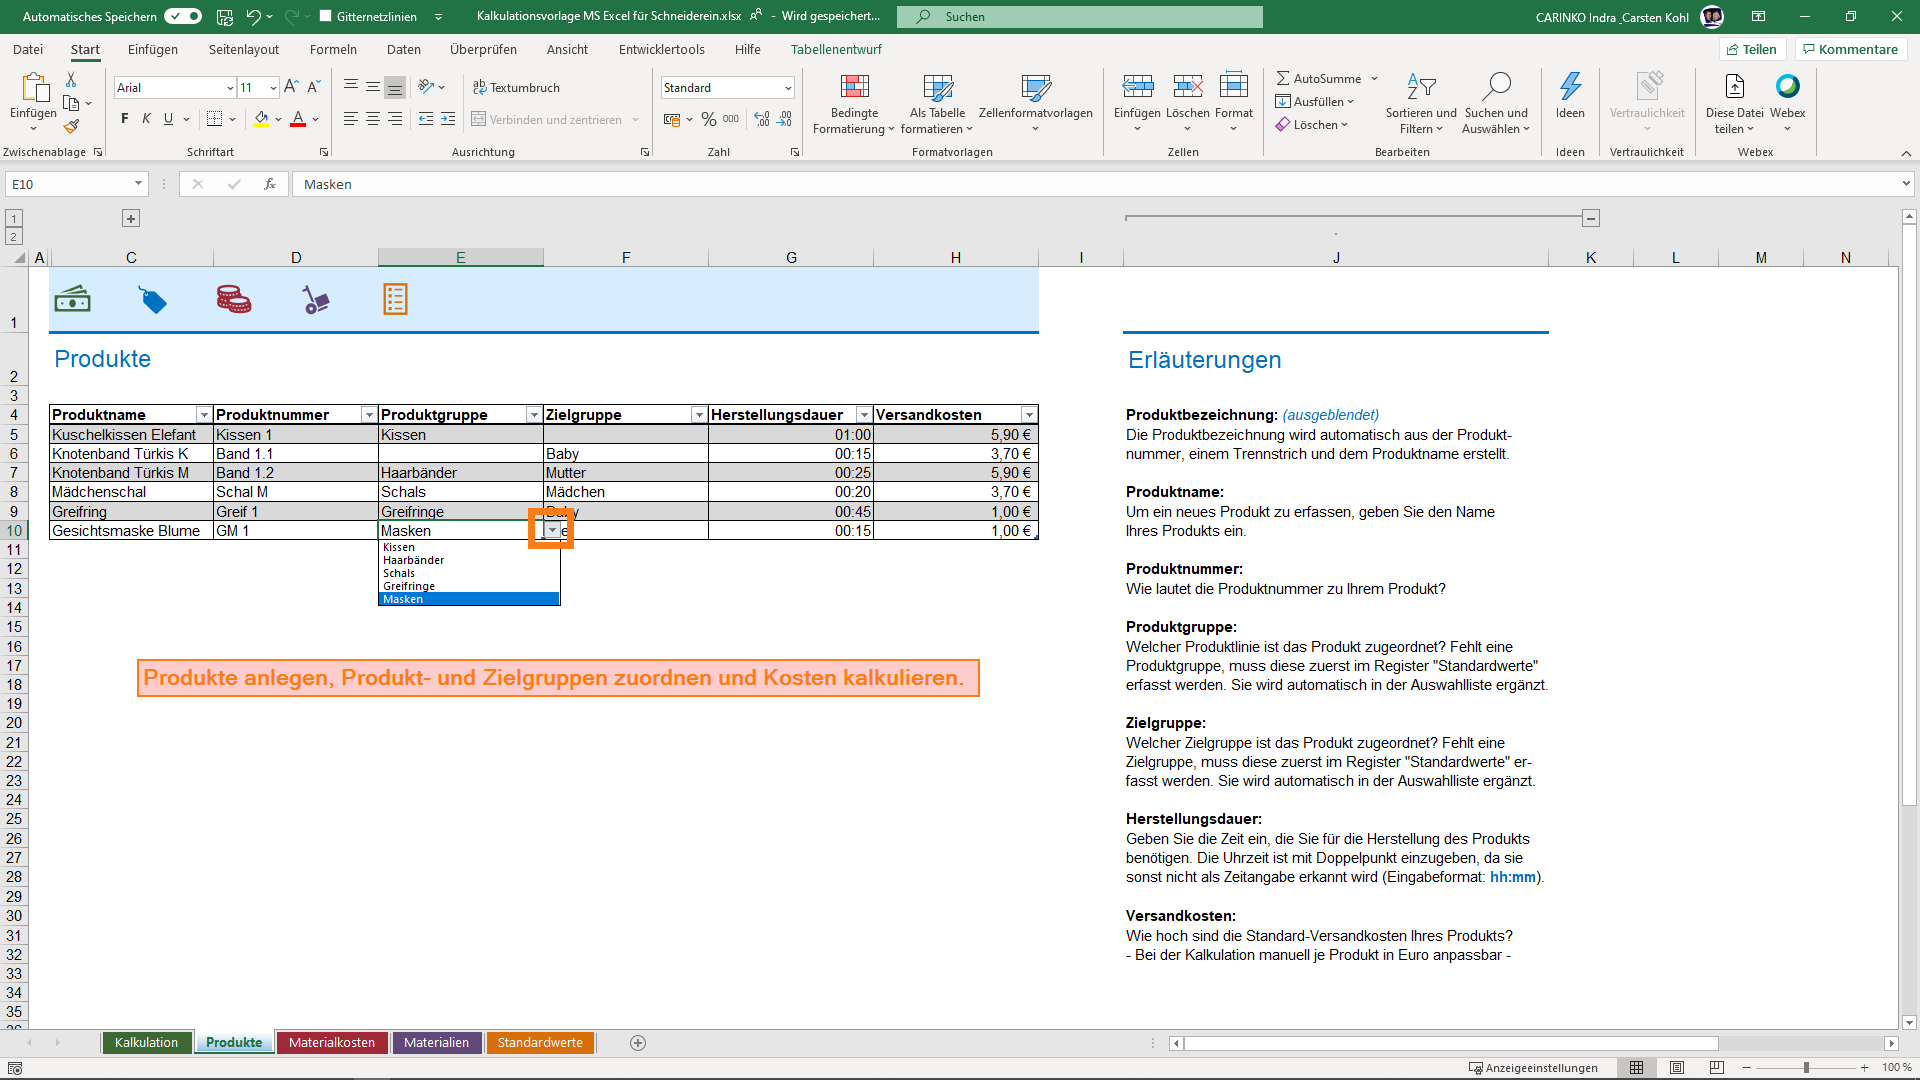Click the insert function fx icon
Image resolution: width=1920 pixels, height=1080 pixels.
[270, 184]
